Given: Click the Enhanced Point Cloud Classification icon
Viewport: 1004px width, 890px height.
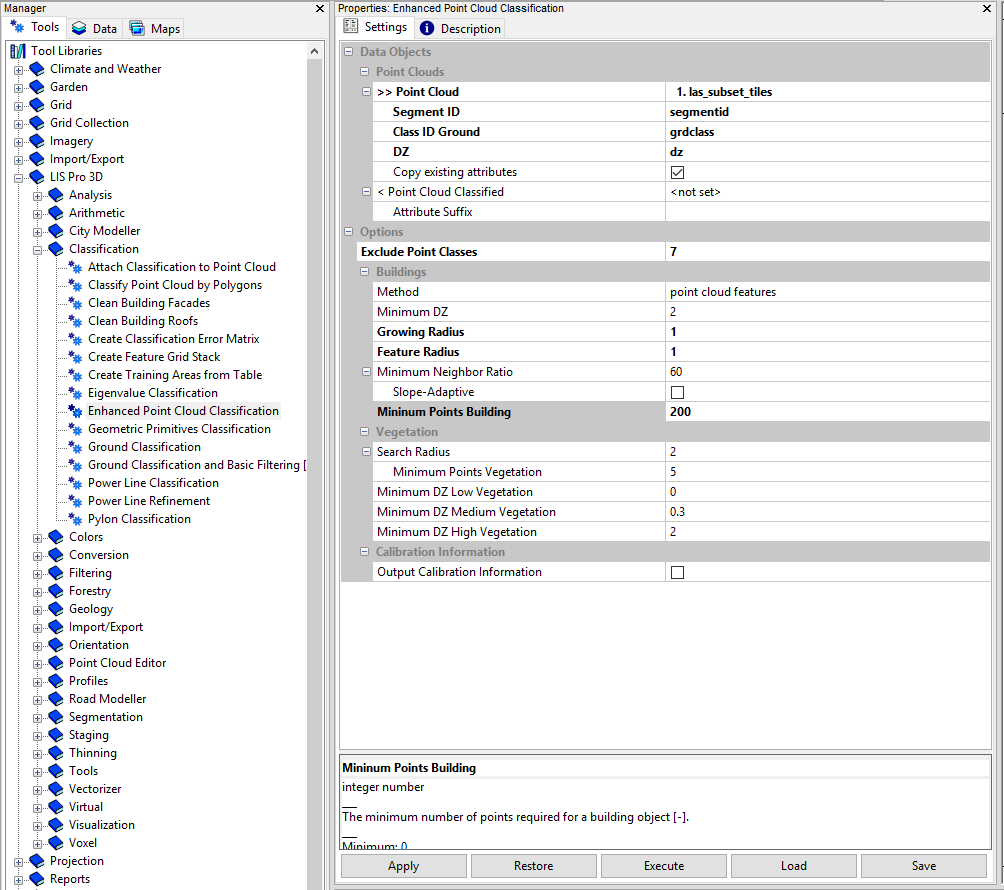Looking at the screenshot, I should 76,410.
